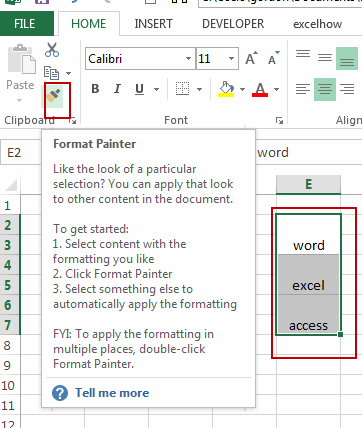Select row 10 header
Image resolution: width=362 pixels, height=428 pixels.
click(x=10, y=386)
